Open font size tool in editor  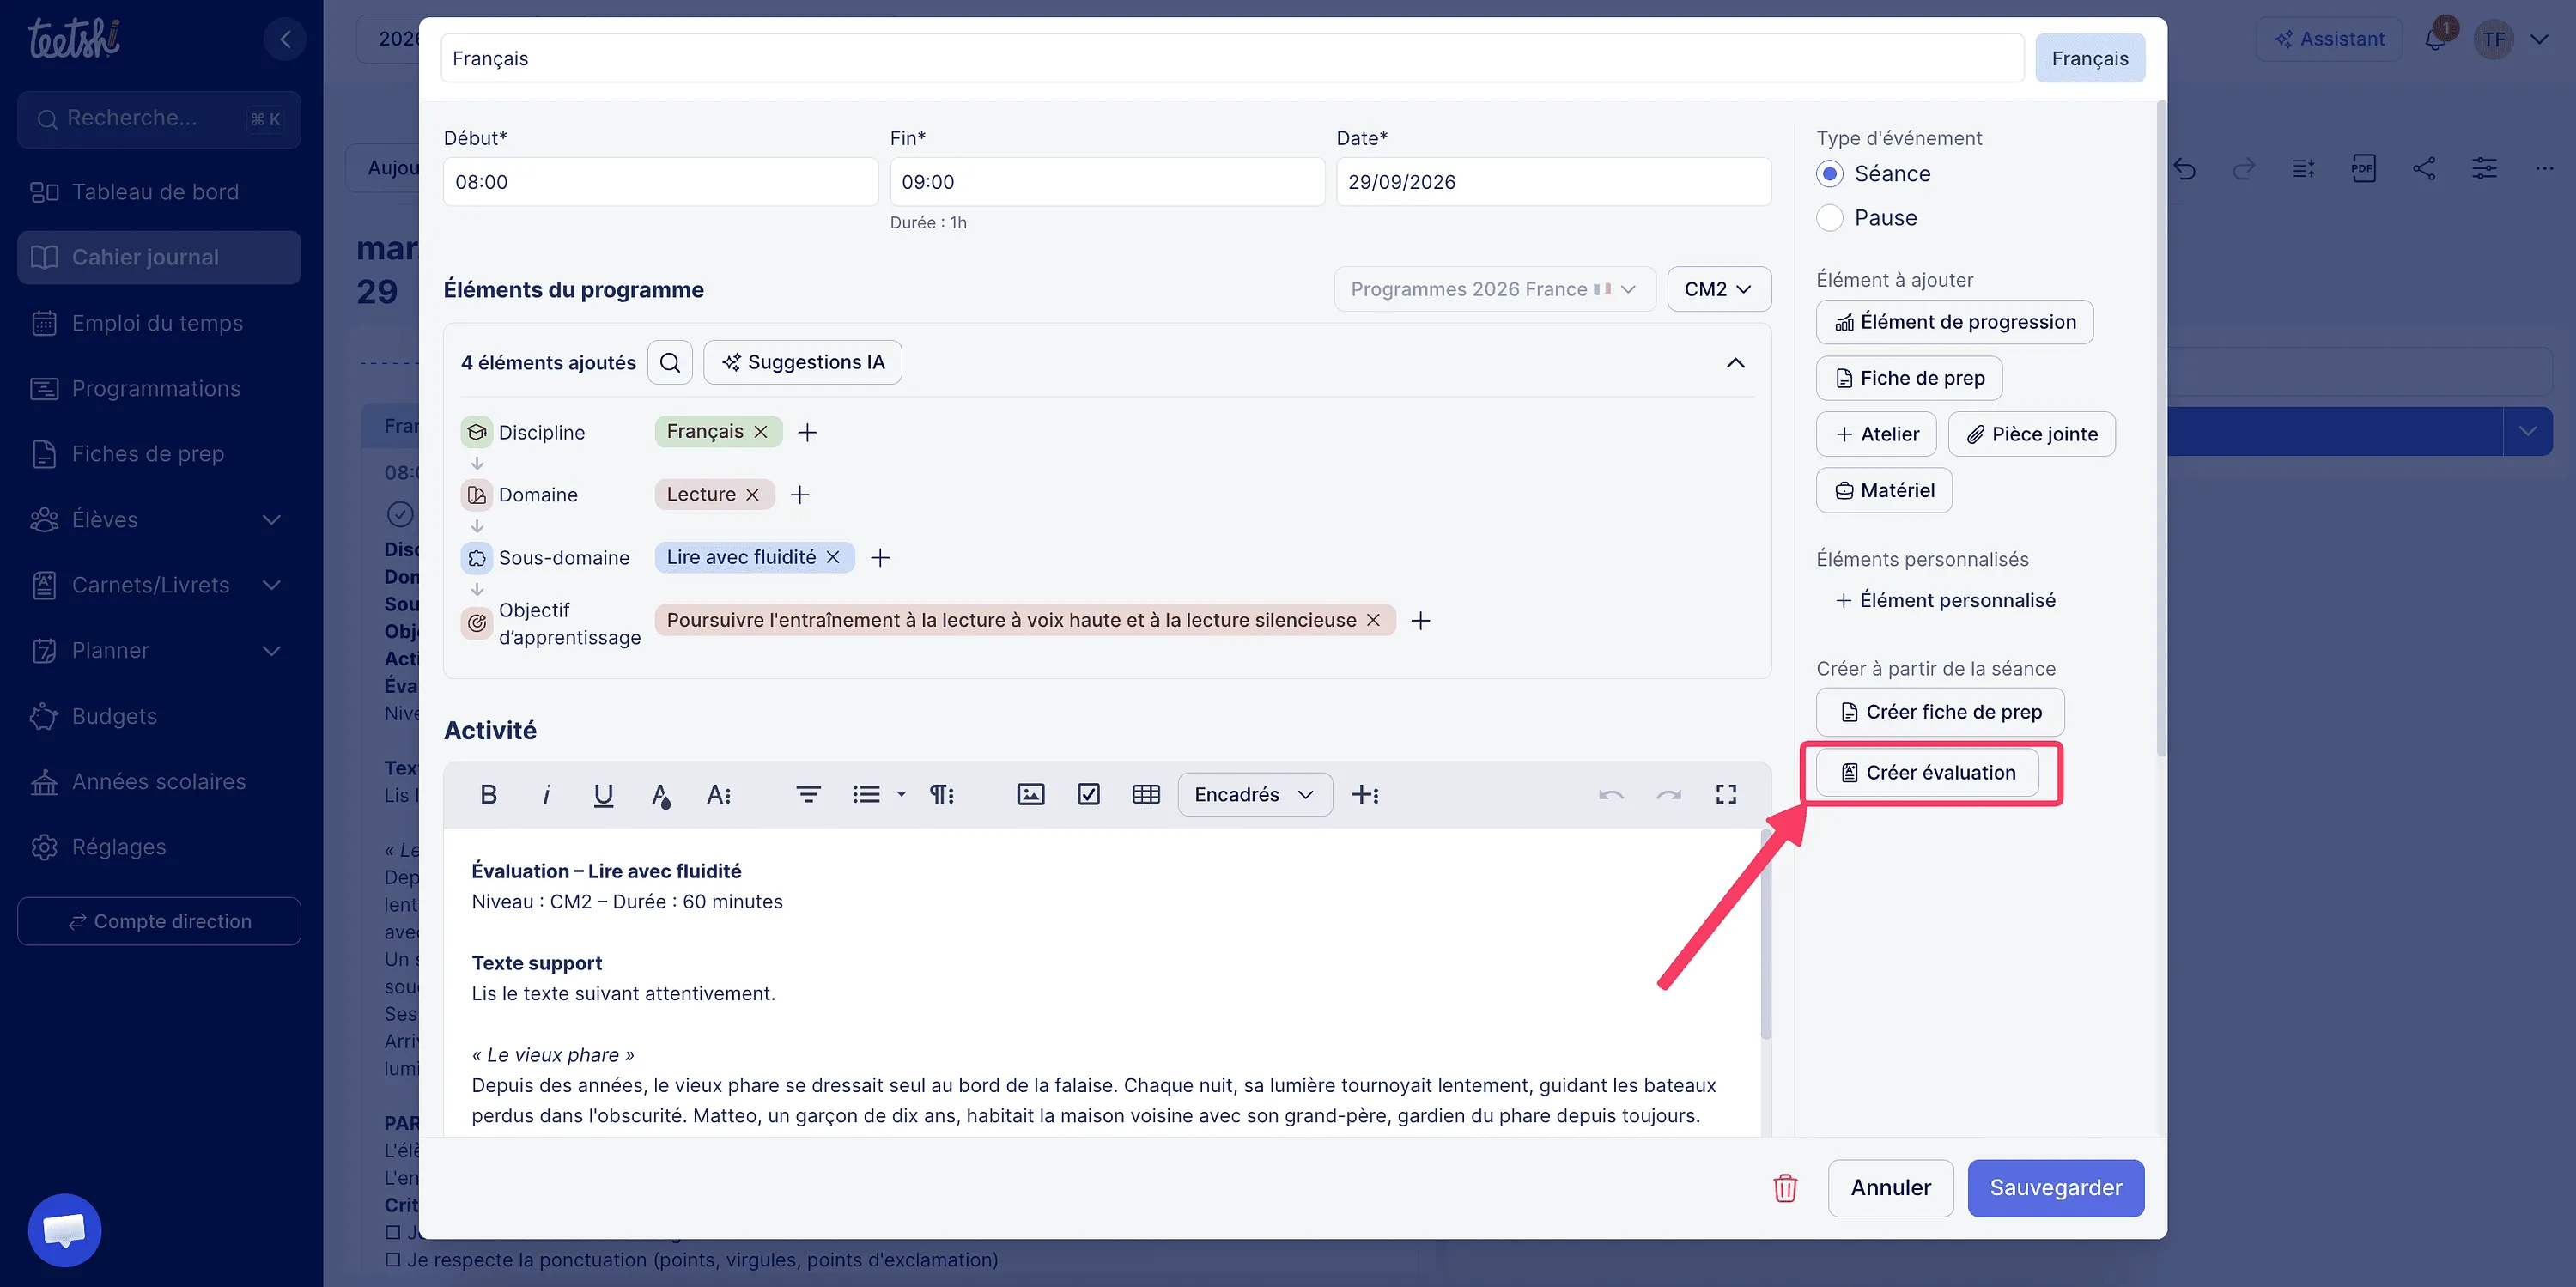click(x=718, y=794)
